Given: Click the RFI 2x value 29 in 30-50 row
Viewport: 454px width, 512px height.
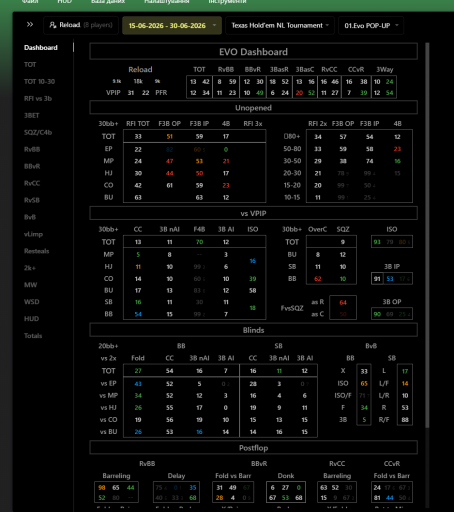Looking at the screenshot, I should tap(318, 161).
